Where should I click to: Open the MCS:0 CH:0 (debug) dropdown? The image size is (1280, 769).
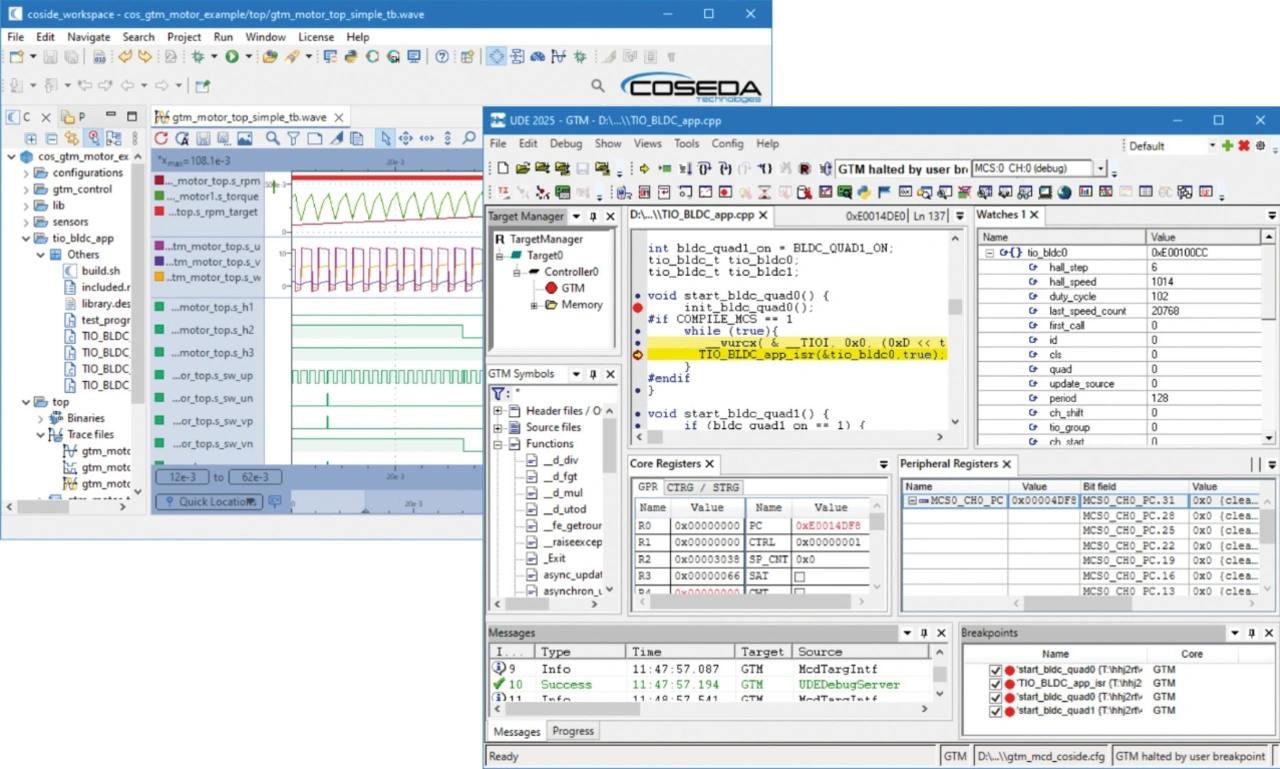[x=1101, y=169]
